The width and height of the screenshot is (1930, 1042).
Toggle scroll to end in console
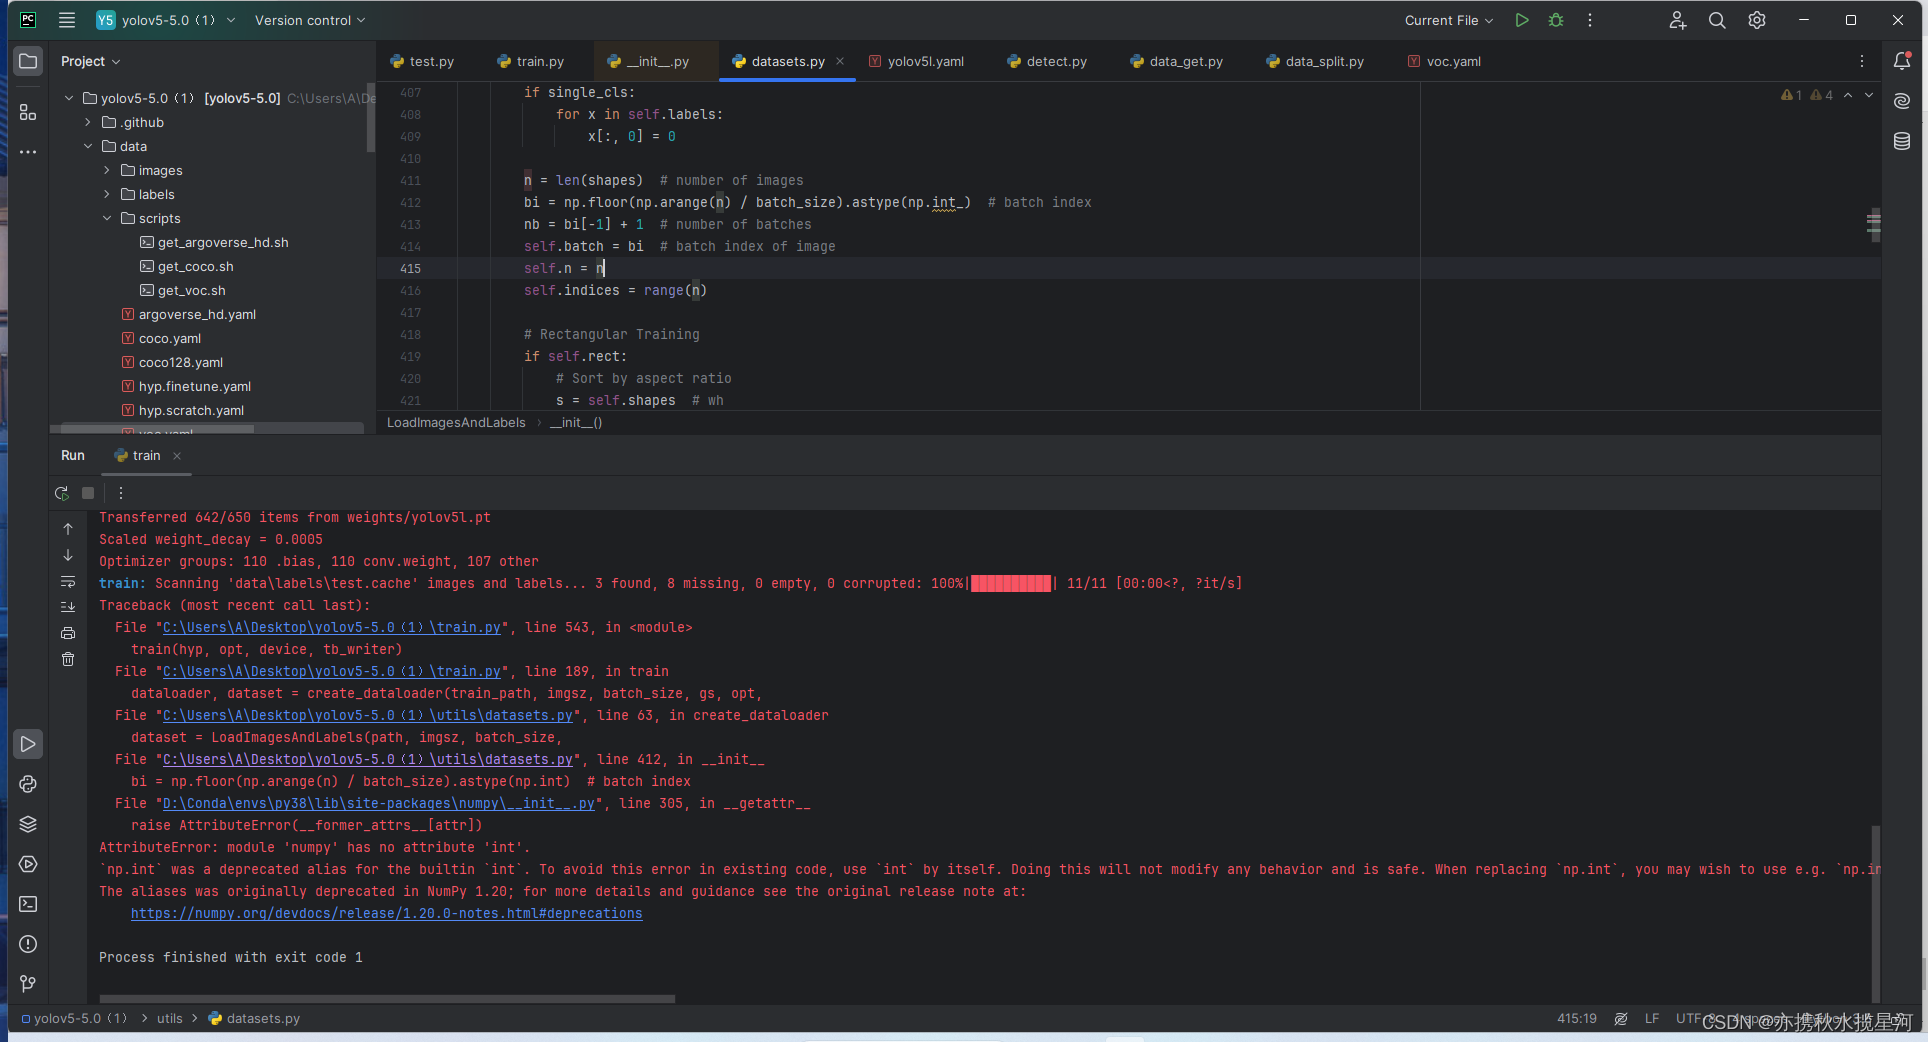pyautogui.click(x=68, y=607)
